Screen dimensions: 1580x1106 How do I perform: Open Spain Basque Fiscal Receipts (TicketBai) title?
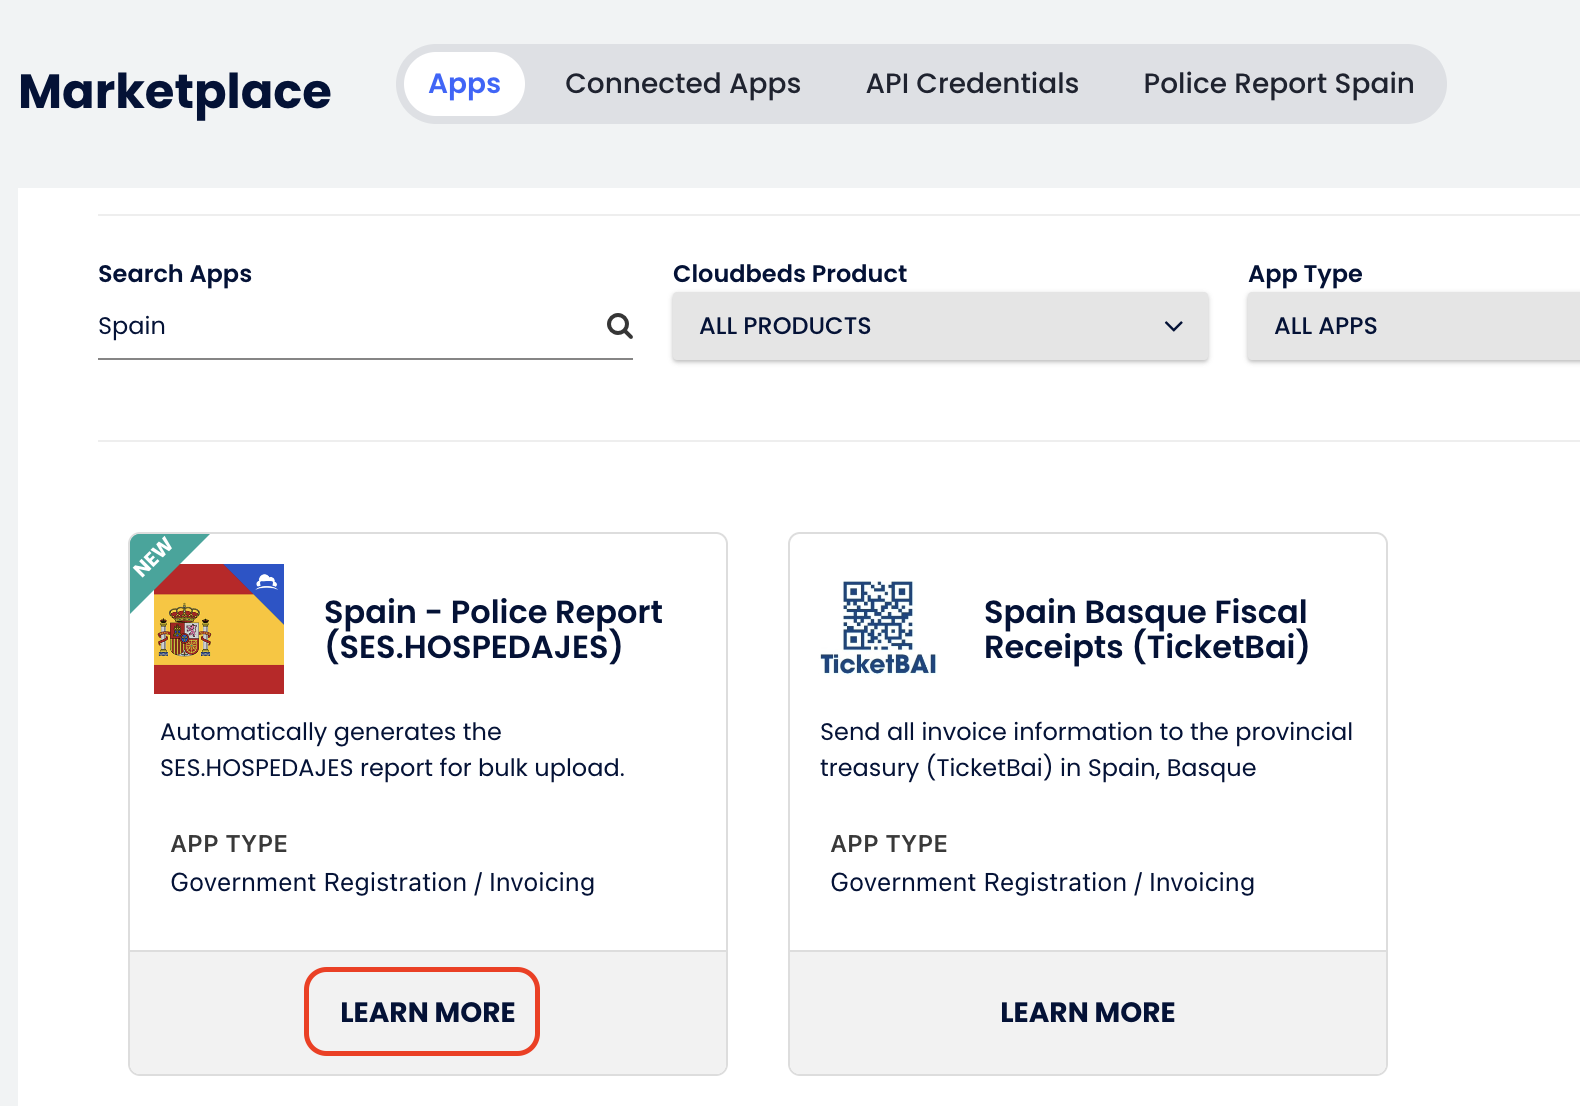pos(1146,629)
